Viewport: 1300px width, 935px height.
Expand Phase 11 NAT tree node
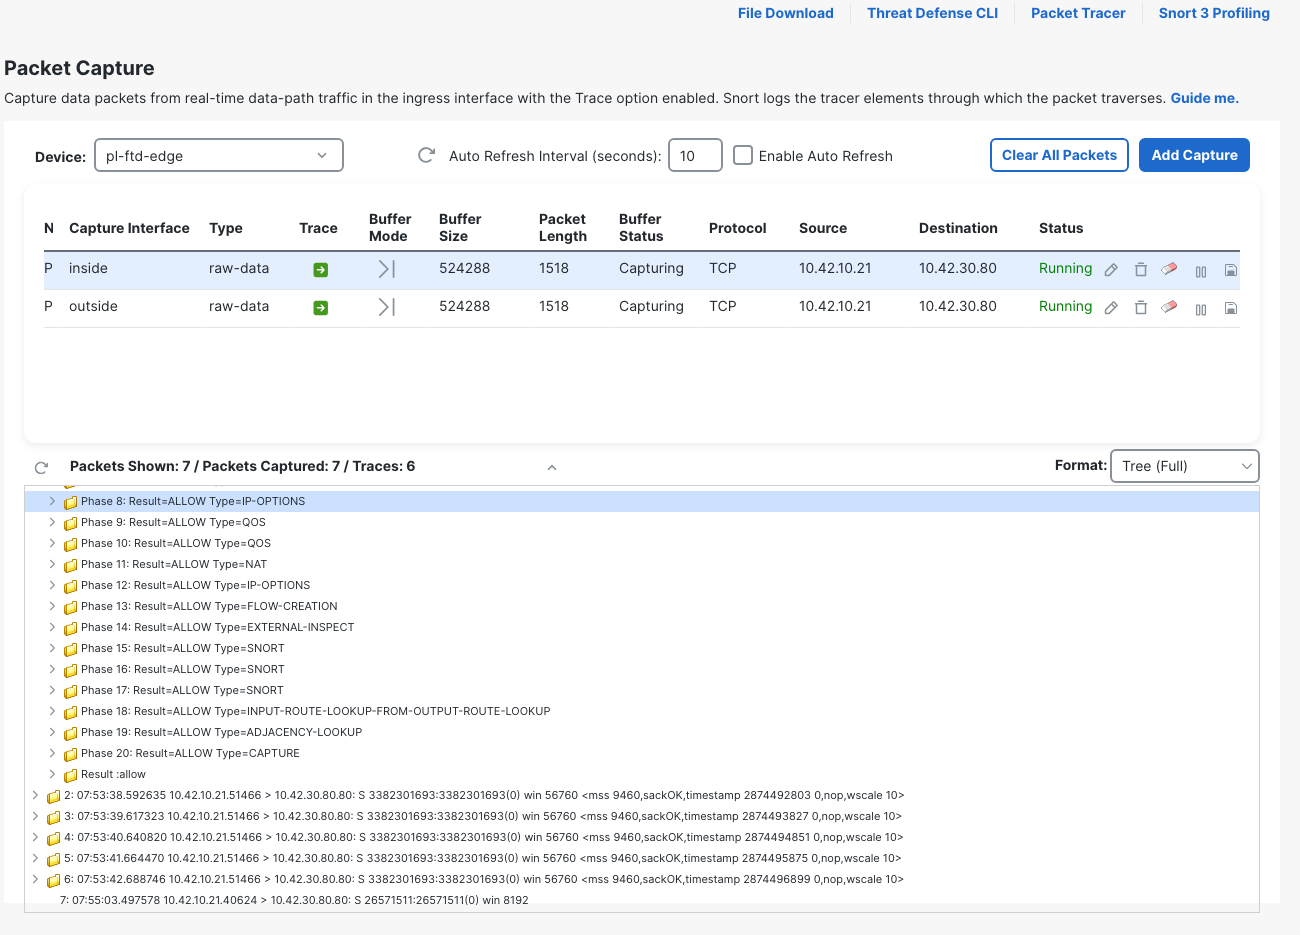(x=52, y=564)
